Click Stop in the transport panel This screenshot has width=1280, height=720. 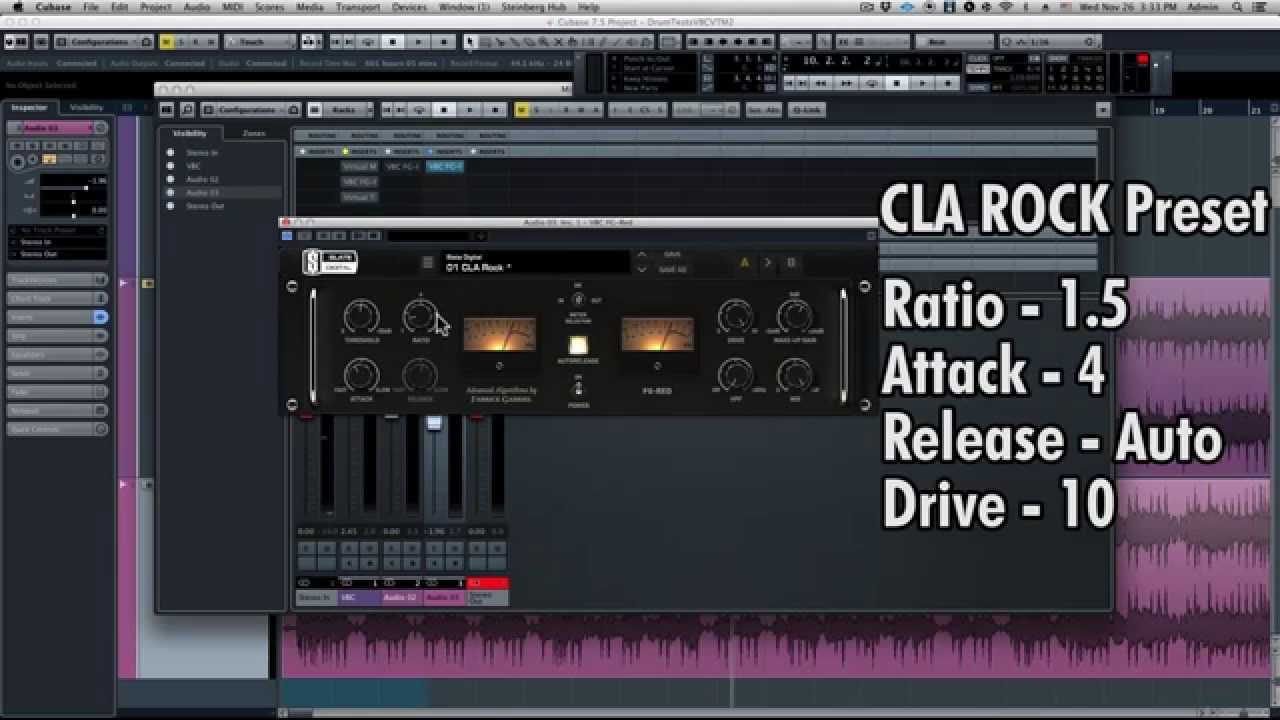897,84
